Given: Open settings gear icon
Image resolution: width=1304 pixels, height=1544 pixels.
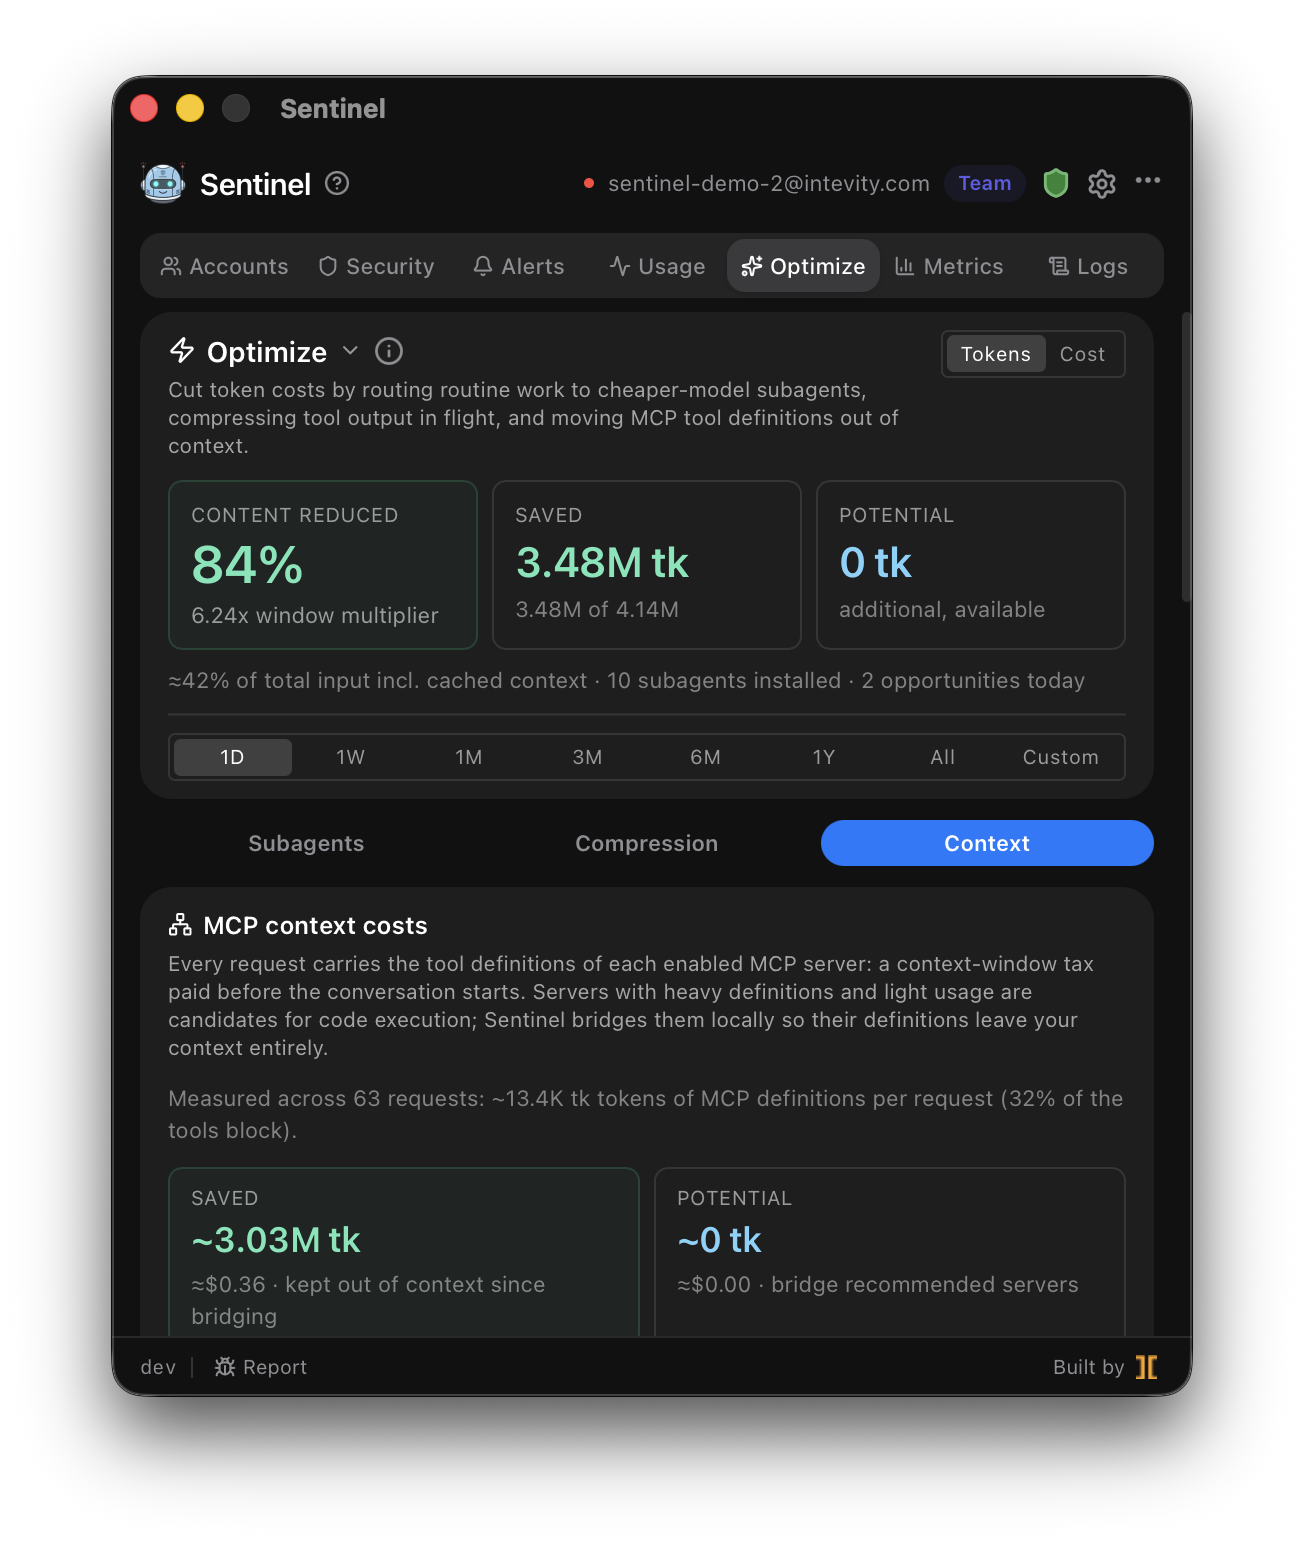Looking at the screenshot, I should pyautogui.click(x=1102, y=184).
